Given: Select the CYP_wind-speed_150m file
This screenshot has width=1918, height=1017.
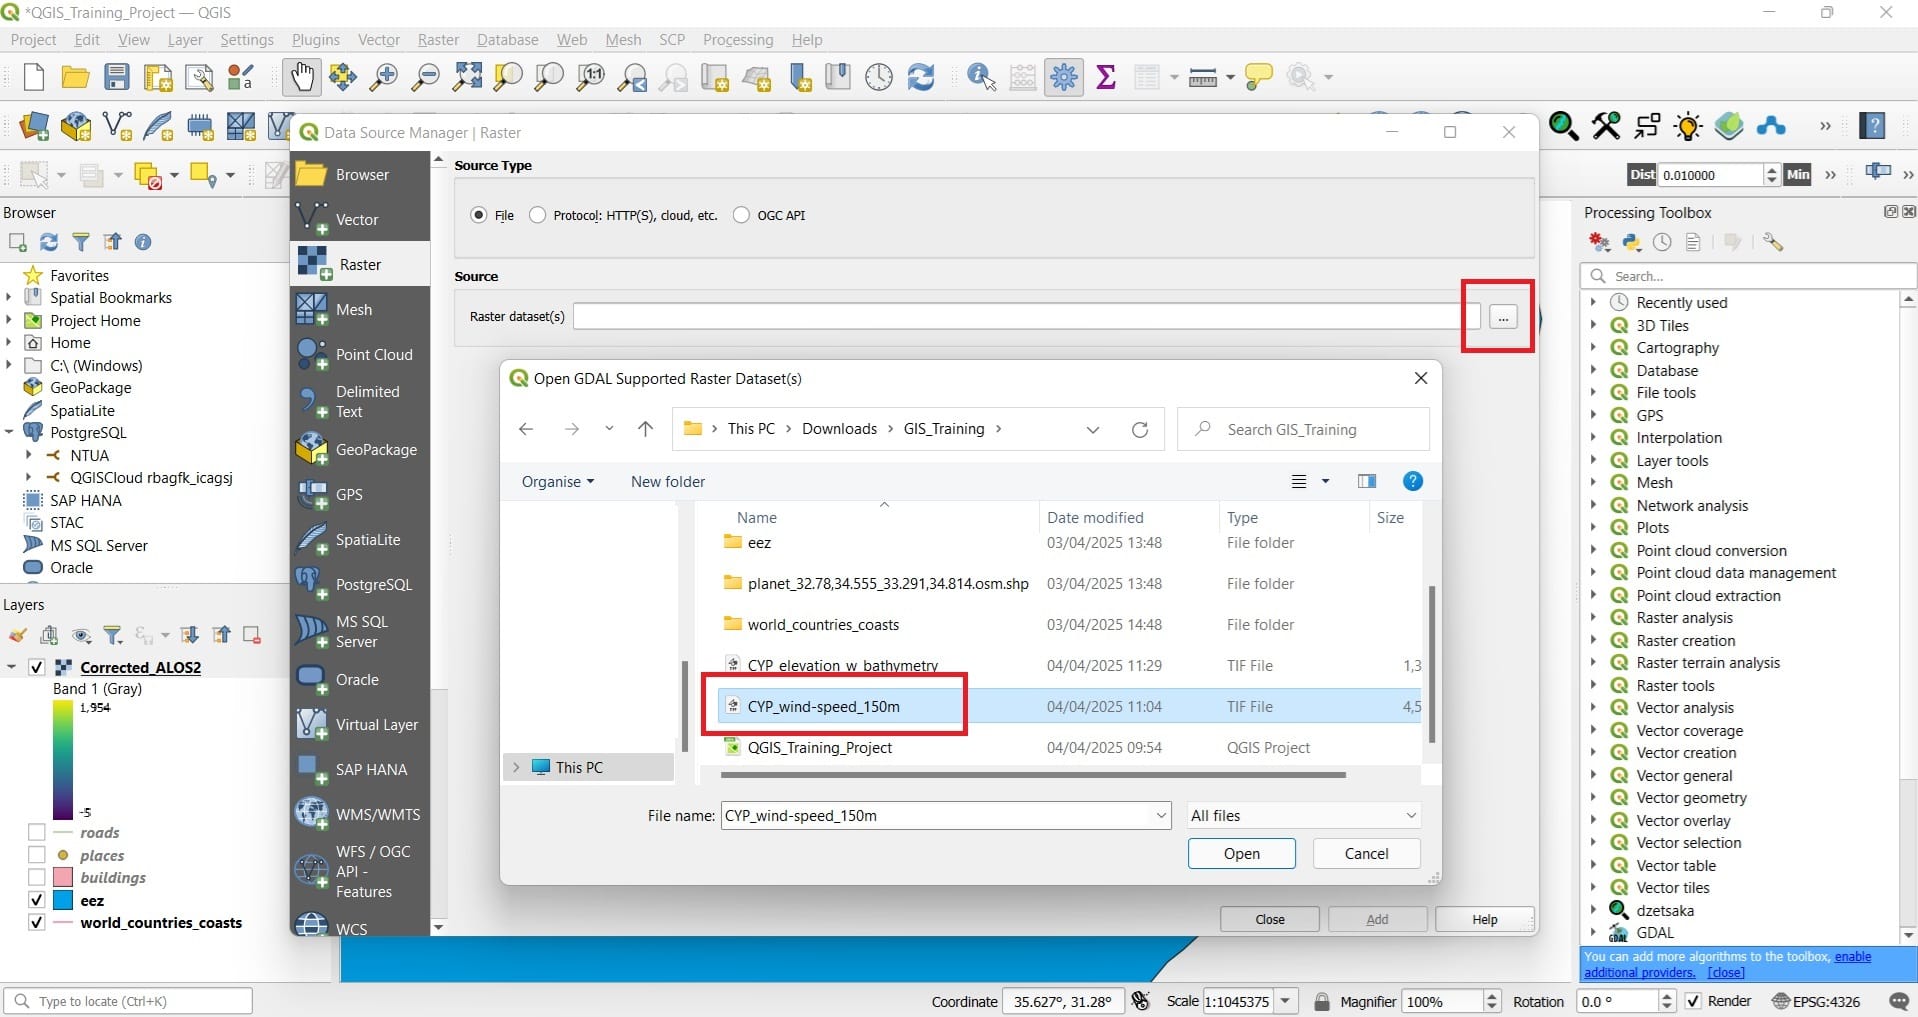Looking at the screenshot, I should [x=823, y=706].
